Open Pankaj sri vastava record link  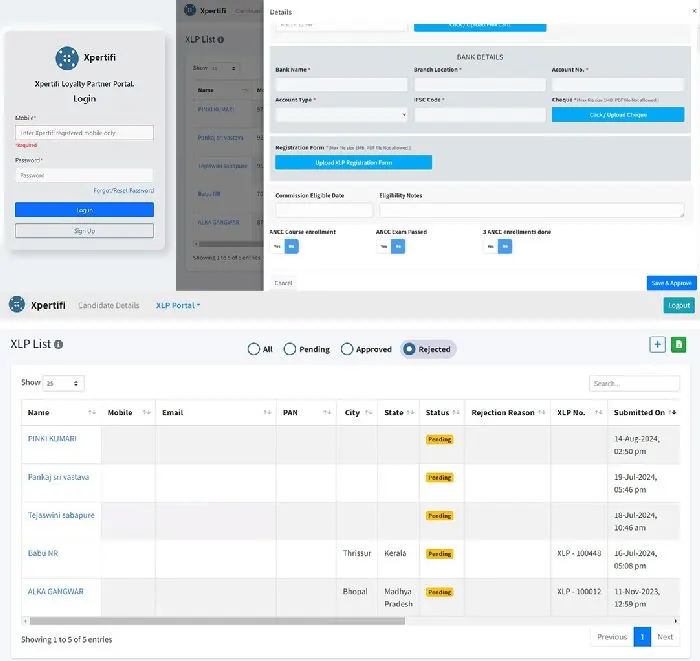(58, 477)
